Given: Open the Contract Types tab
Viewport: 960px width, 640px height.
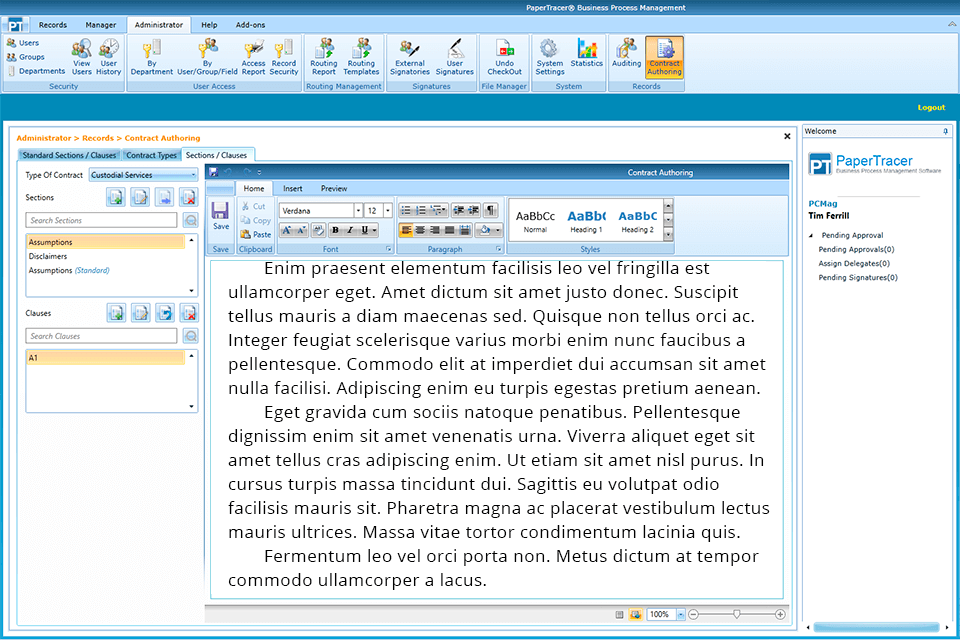Looking at the screenshot, I should (151, 155).
